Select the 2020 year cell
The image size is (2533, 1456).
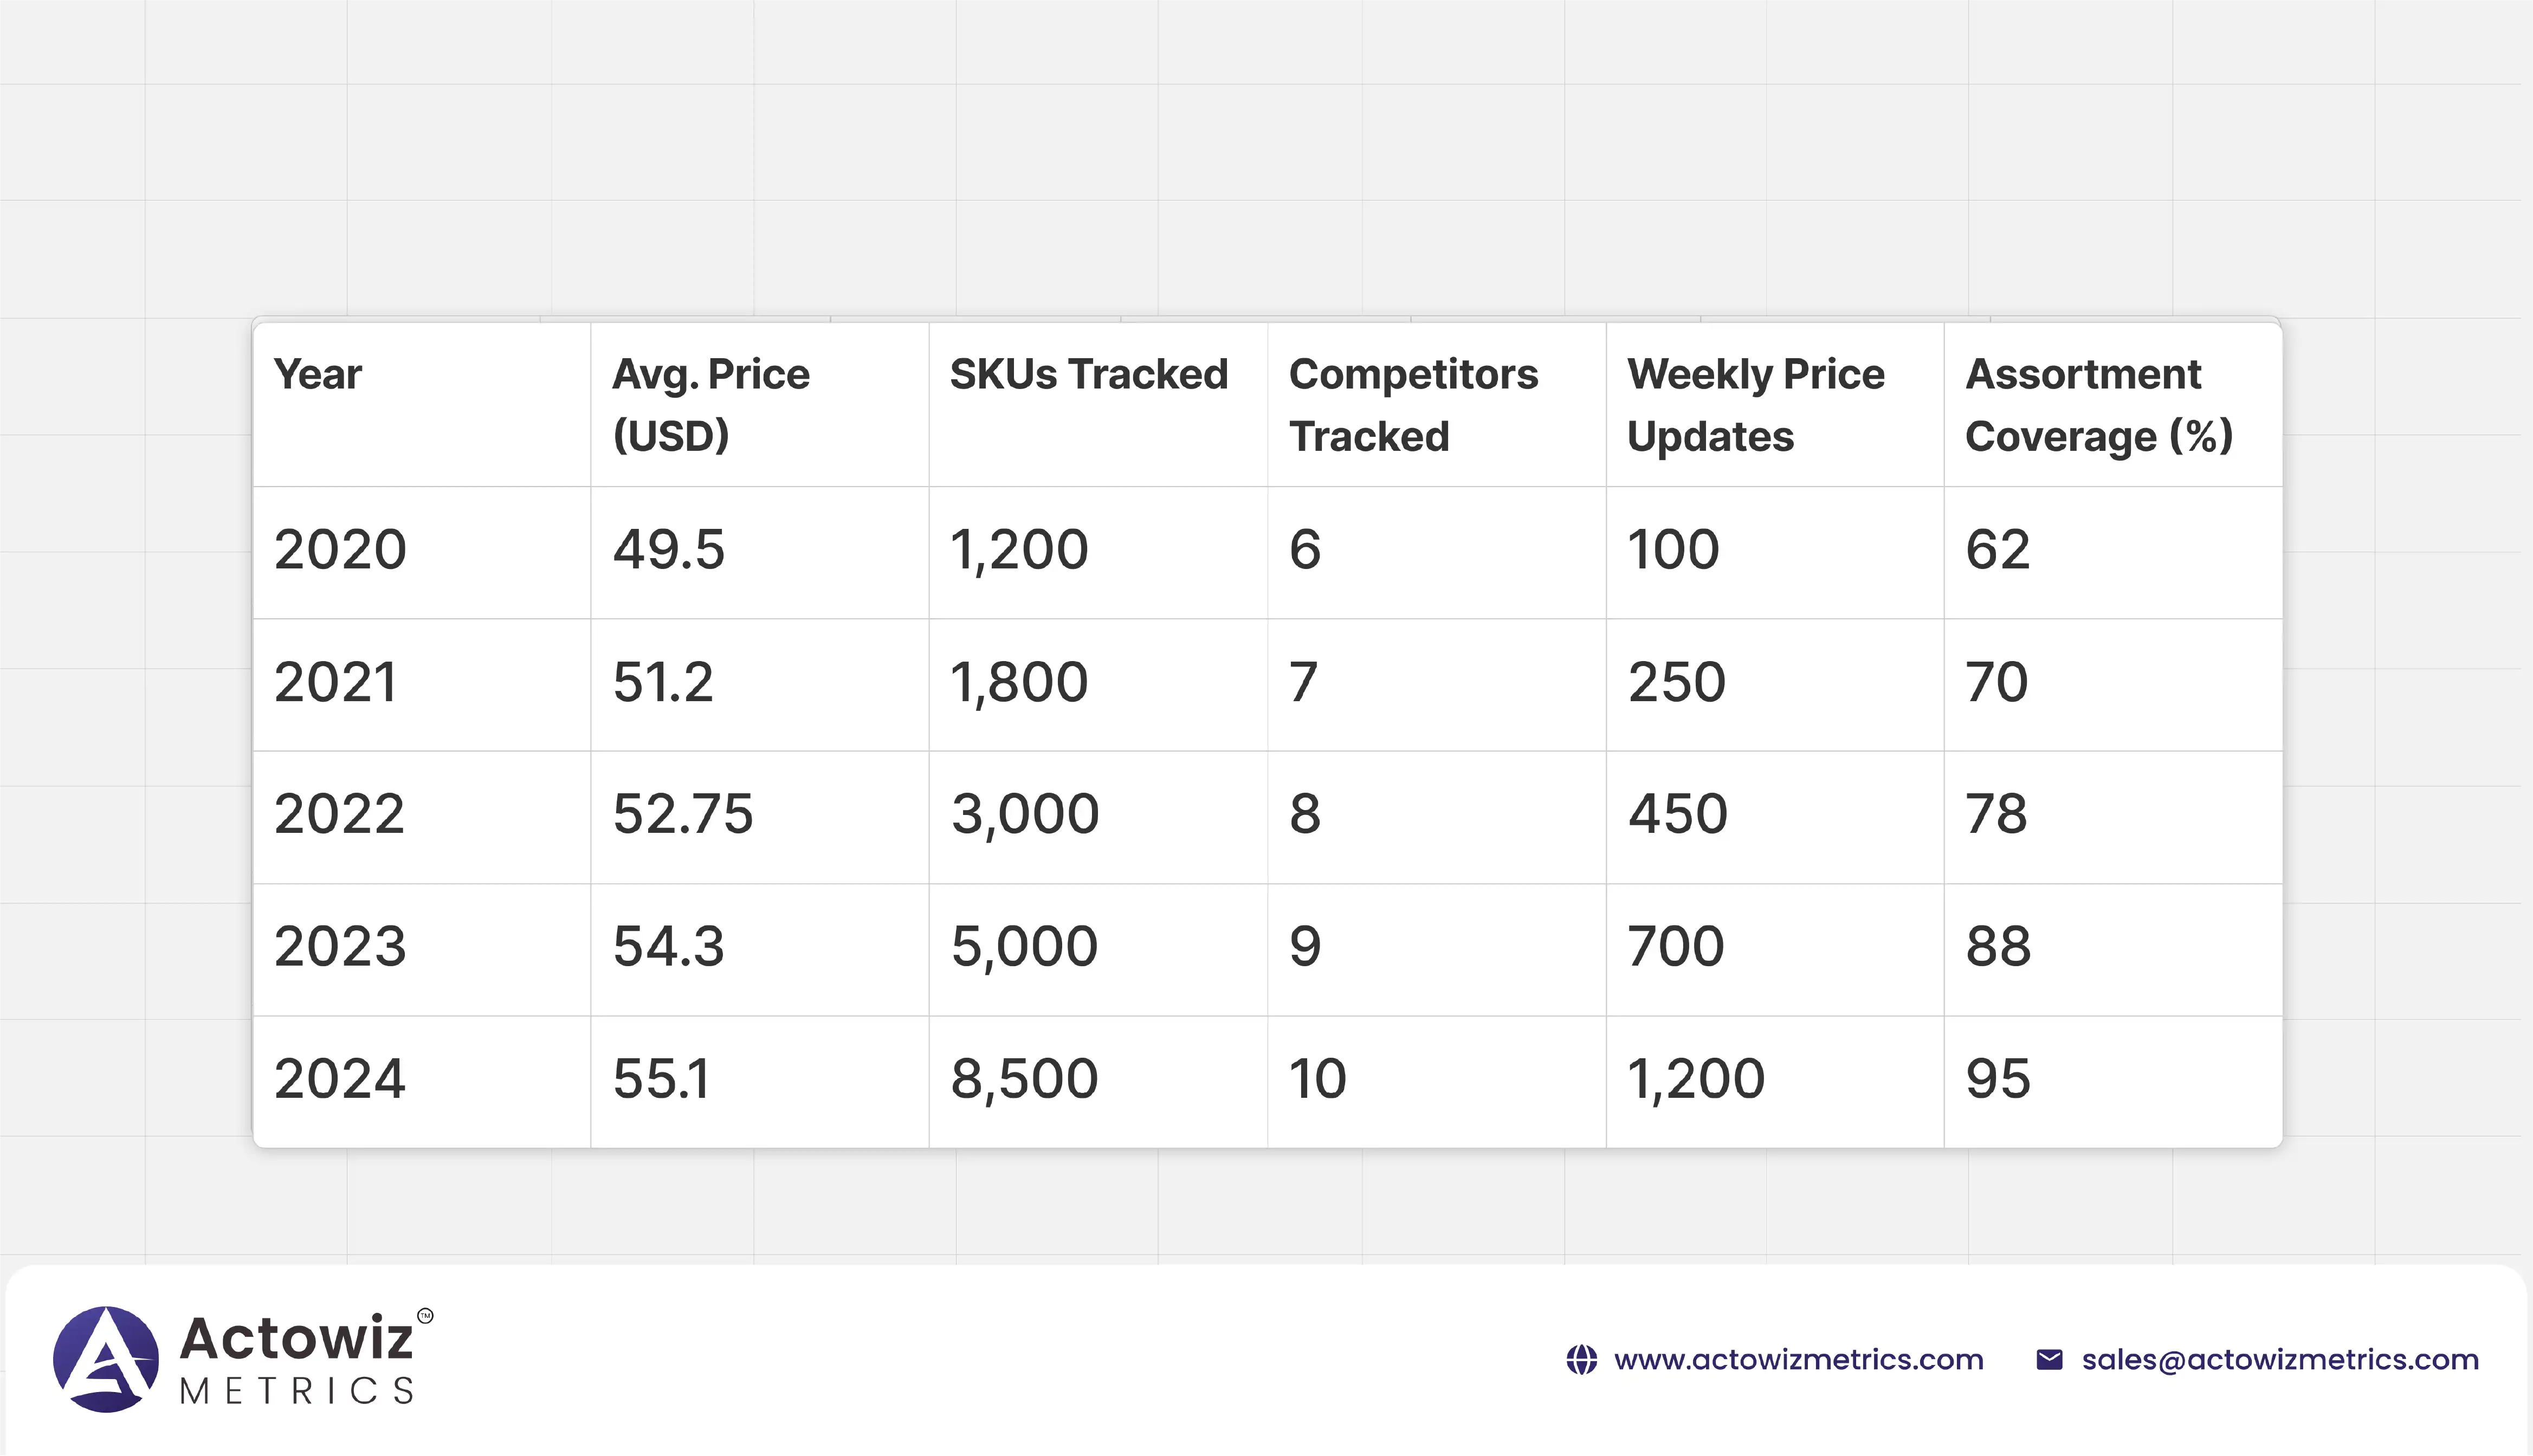pyautogui.click(x=340, y=550)
